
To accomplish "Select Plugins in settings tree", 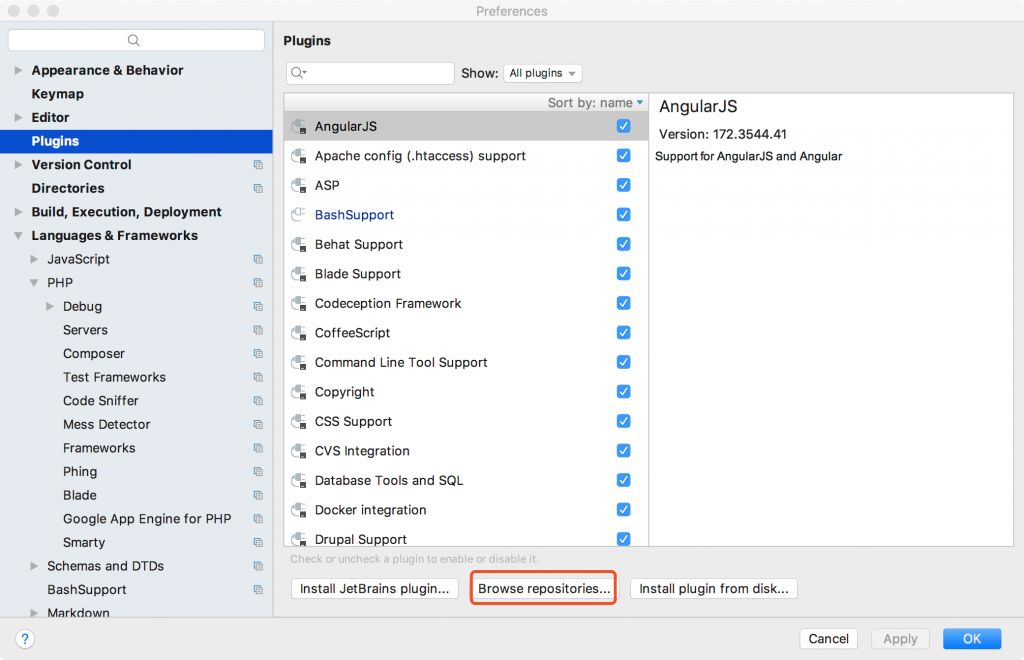I will (136, 141).
